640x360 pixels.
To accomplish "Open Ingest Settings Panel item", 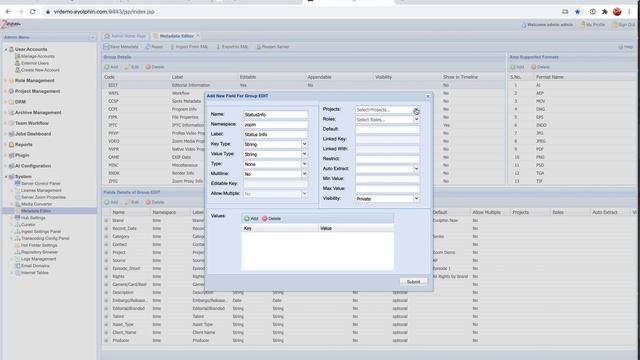I will tap(41, 231).
